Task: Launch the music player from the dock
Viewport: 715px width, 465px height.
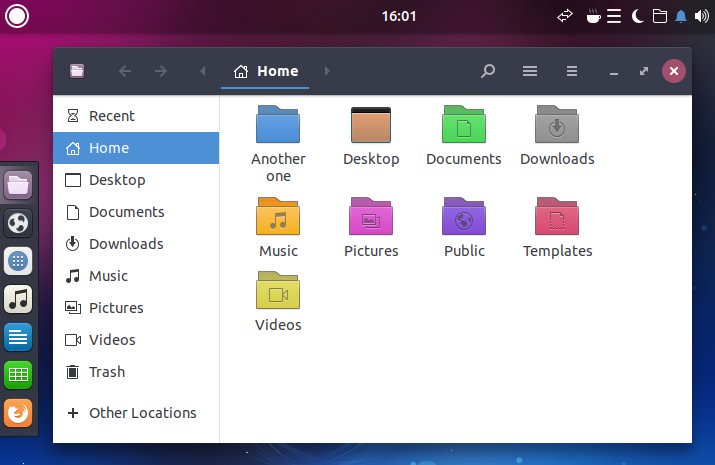Action: (18, 299)
